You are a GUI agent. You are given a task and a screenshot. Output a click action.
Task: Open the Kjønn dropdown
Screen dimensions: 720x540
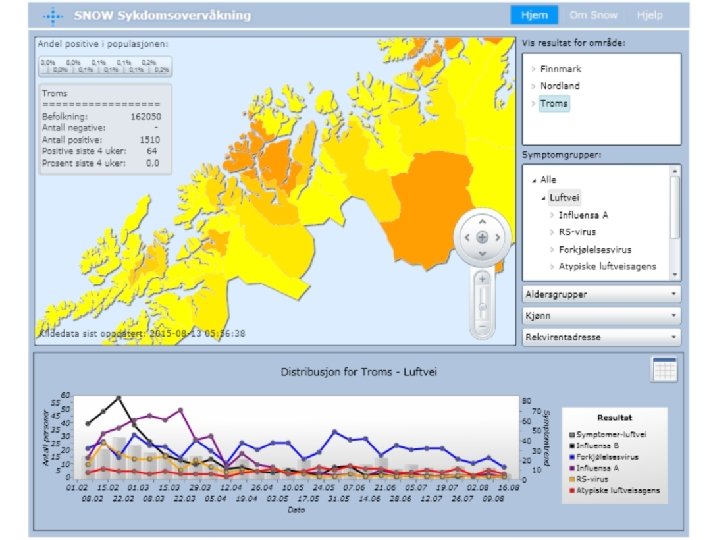coord(602,315)
